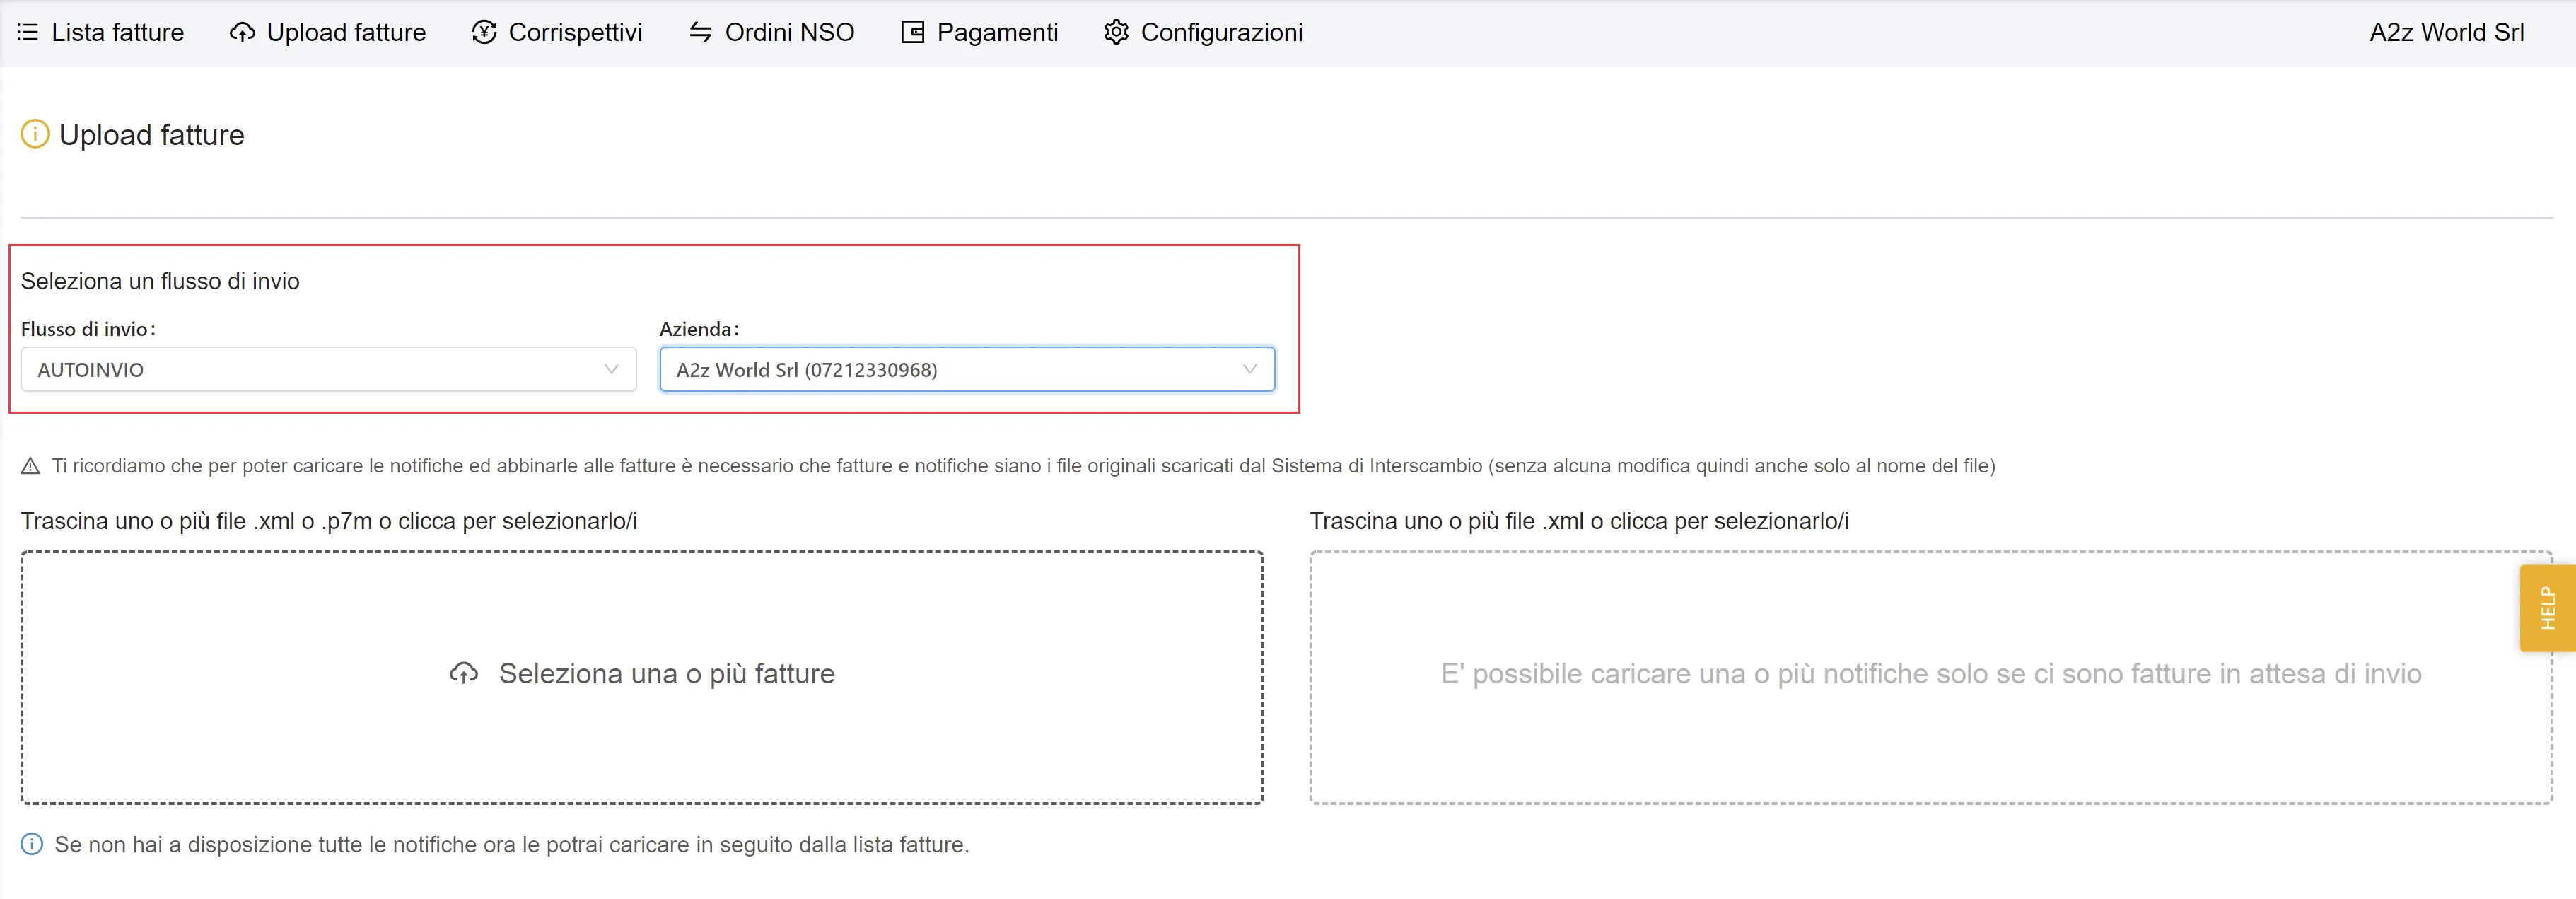2576x899 pixels.
Task: Click the cloud icon in the invoice drop zone
Action: [463, 674]
